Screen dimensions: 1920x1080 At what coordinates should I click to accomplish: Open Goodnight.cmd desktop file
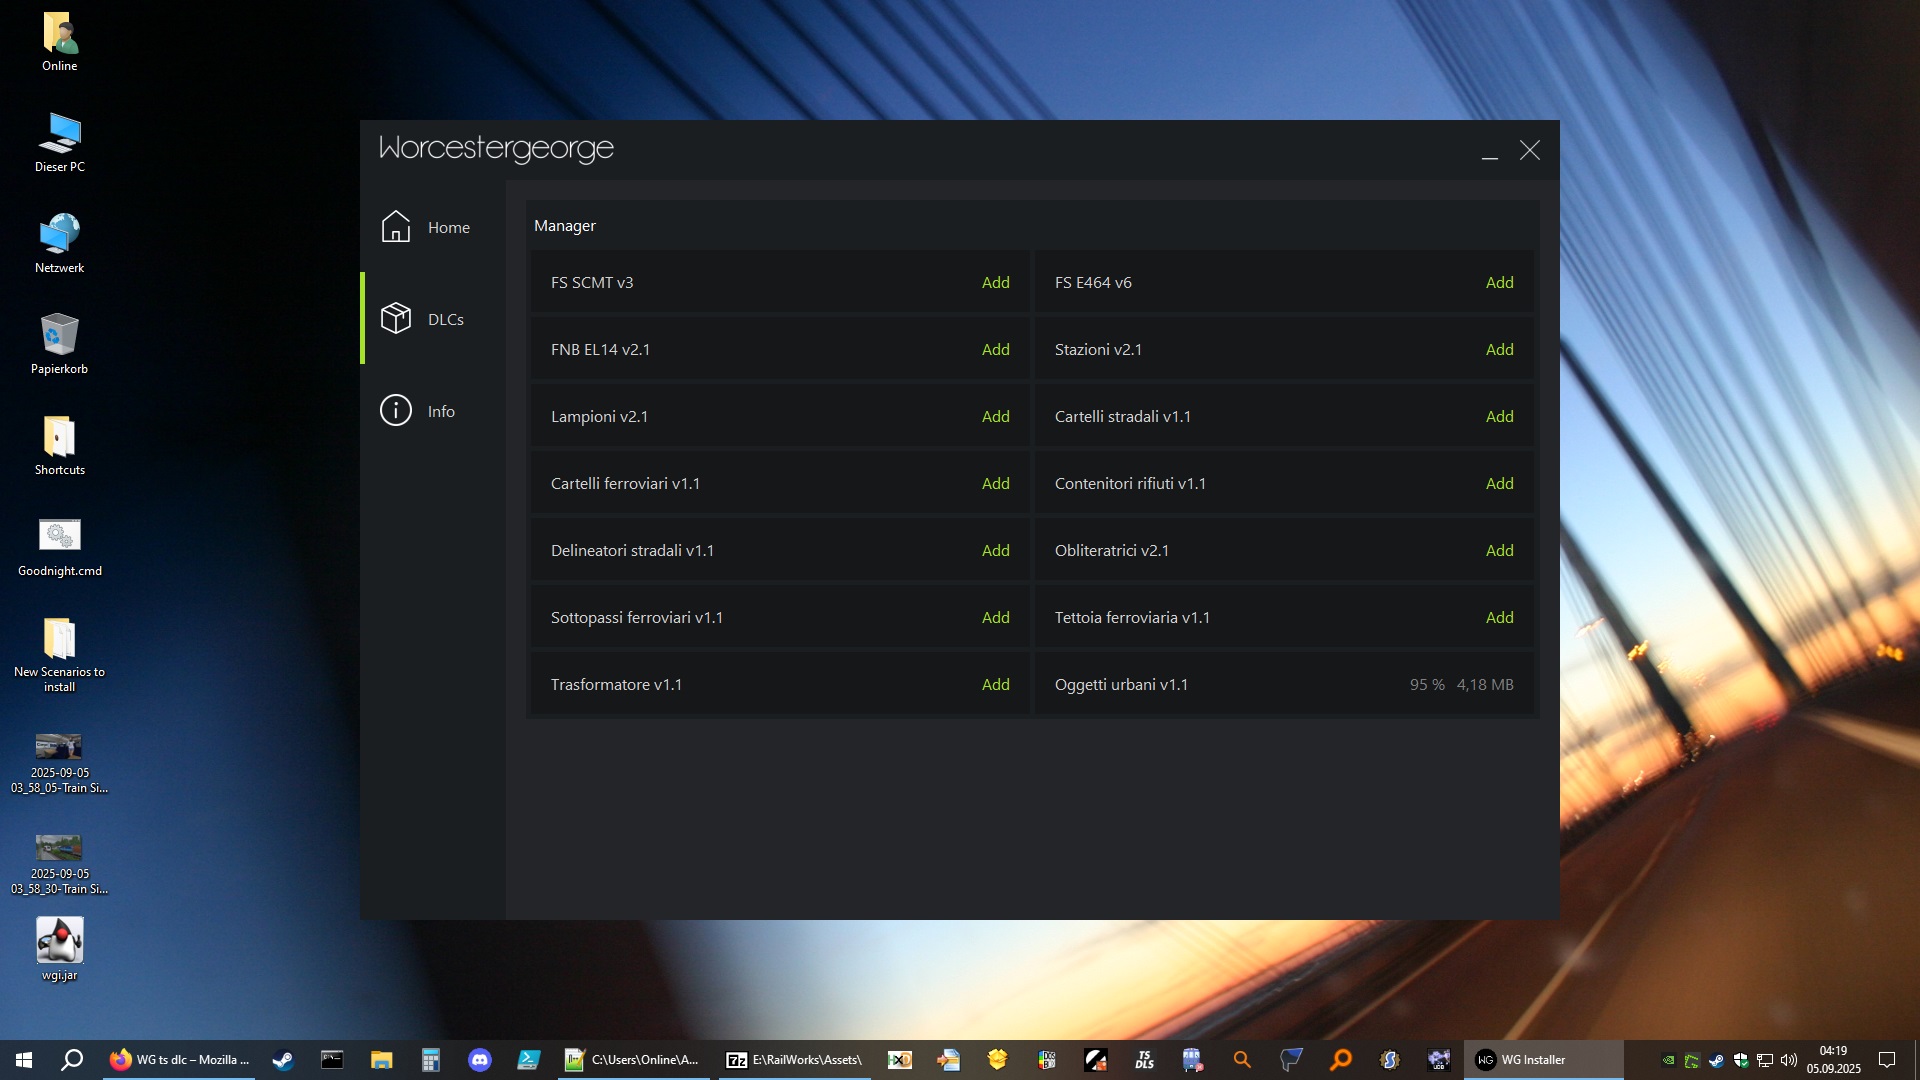[x=60, y=536]
